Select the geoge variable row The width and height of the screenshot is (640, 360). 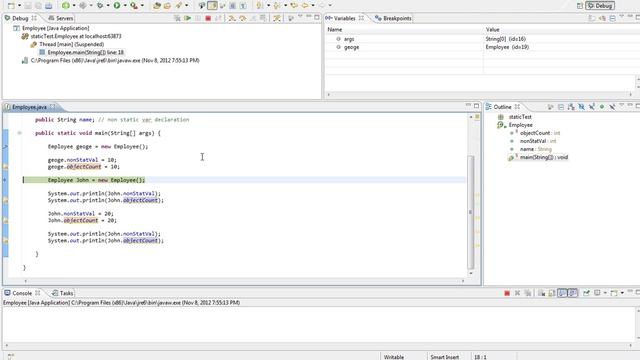(x=482, y=47)
